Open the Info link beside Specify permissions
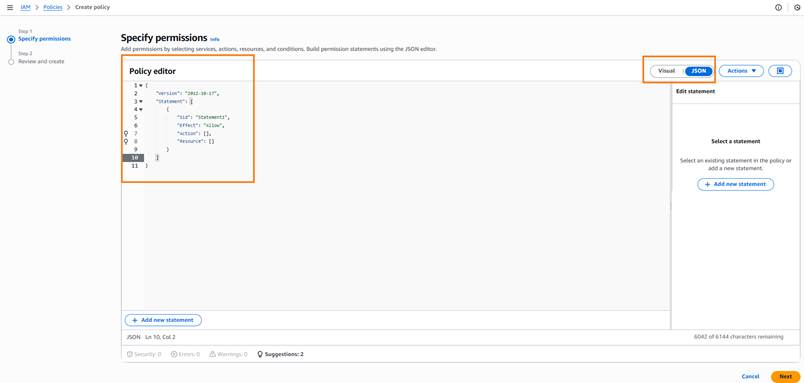Image resolution: width=804 pixels, height=383 pixels. coord(215,39)
